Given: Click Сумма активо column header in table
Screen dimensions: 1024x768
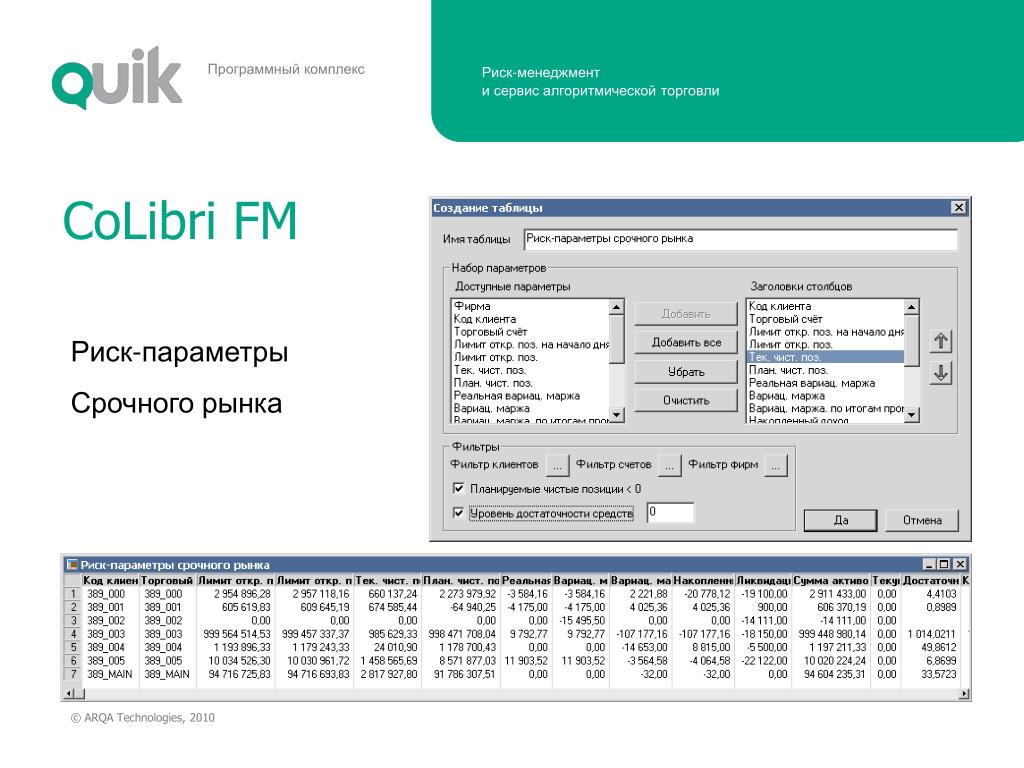Looking at the screenshot, I should pos(831,580).
